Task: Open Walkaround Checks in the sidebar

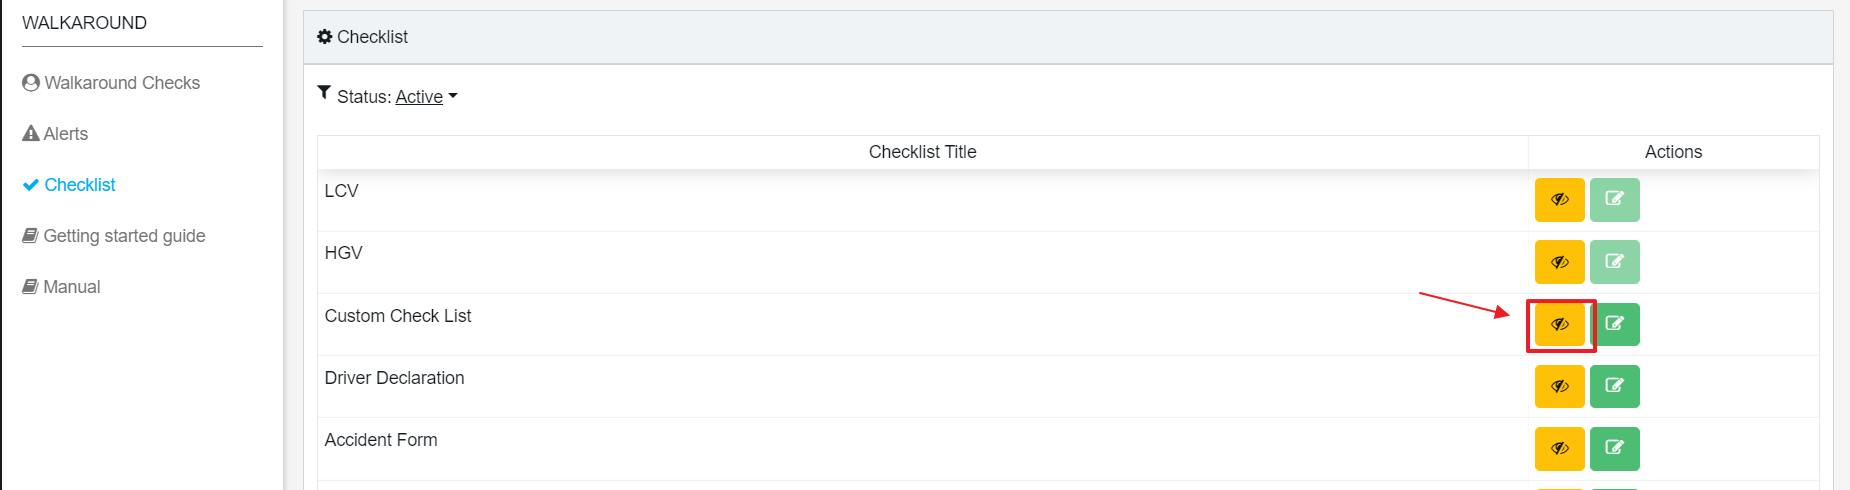Action: click(111, 83)
